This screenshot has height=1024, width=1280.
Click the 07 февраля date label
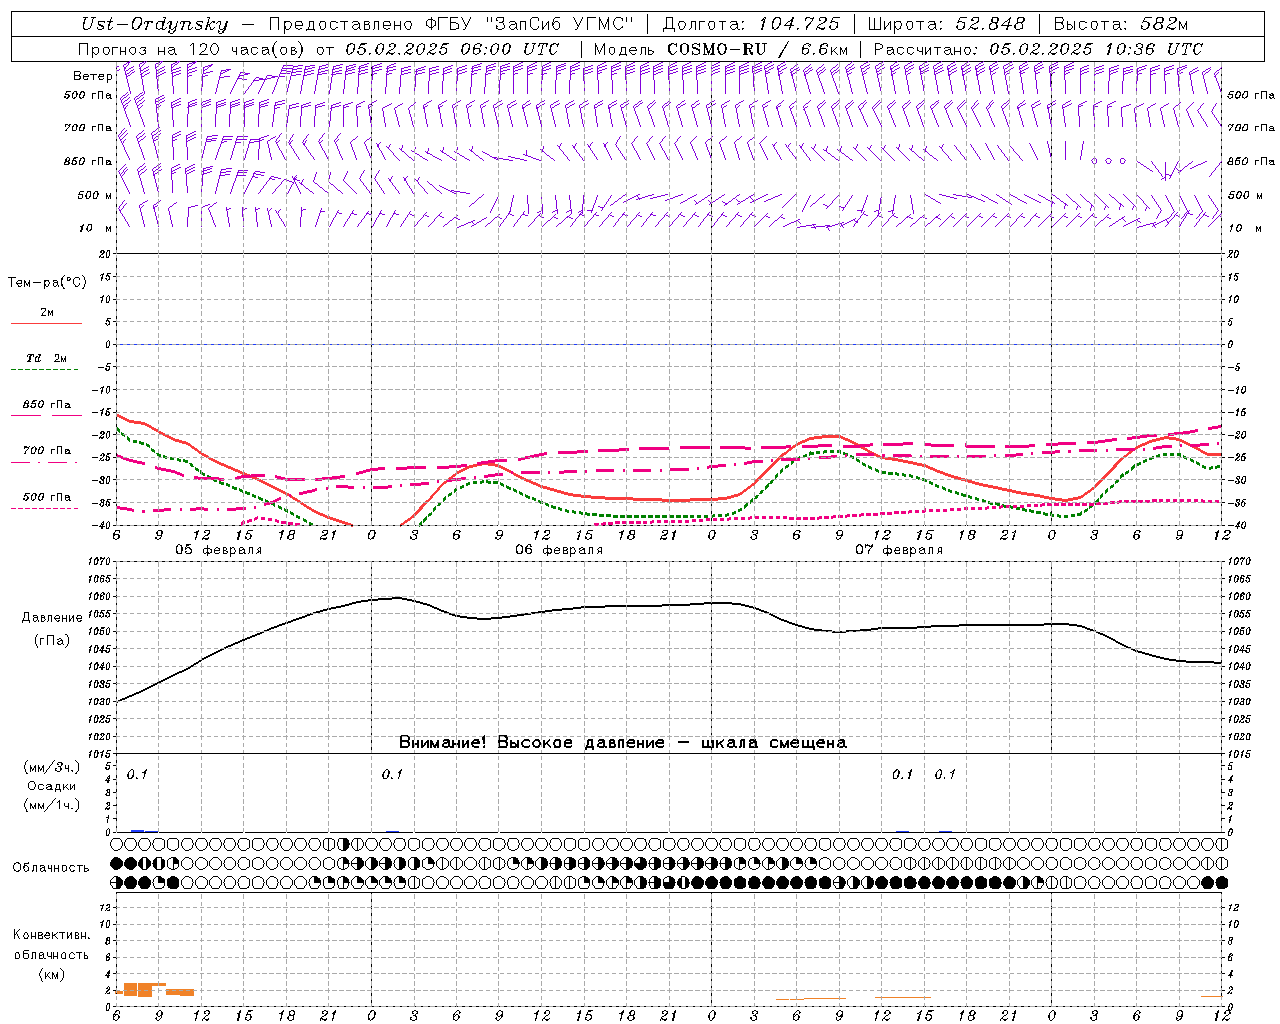[898, 550]
